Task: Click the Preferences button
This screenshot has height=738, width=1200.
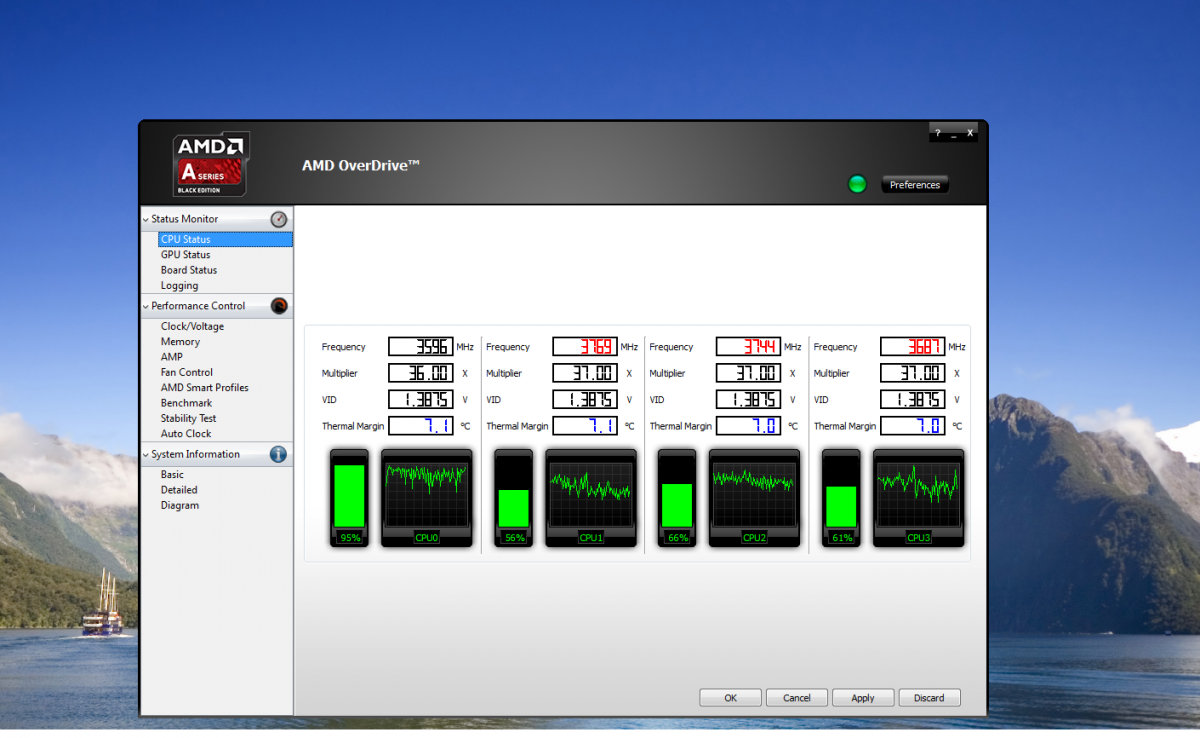Action: point(915,185)
